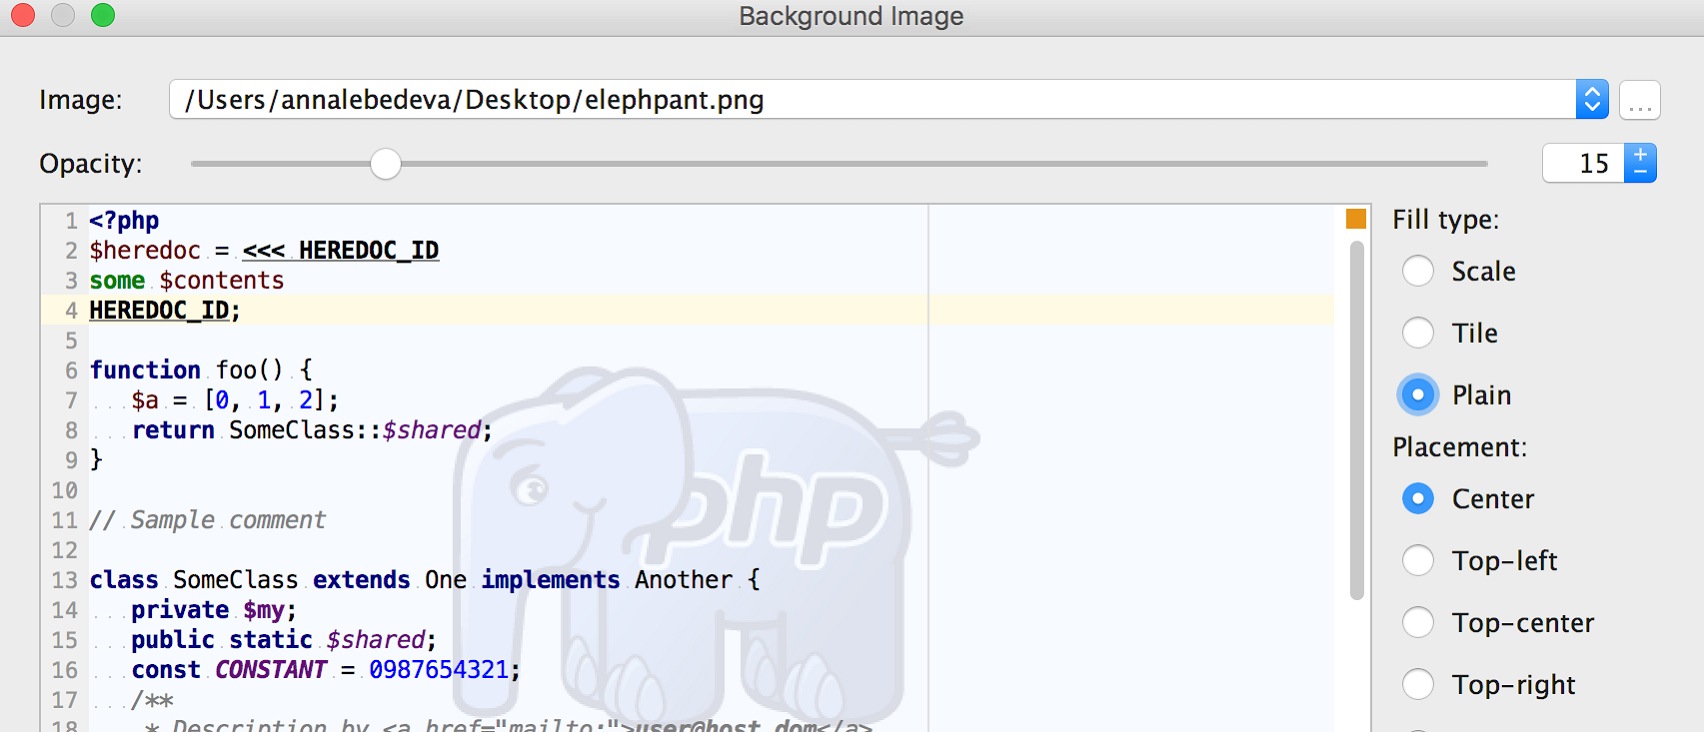Click the 'Placement:' label
This screenshot has width=1704, height=732.
[x=1460, y=447]
